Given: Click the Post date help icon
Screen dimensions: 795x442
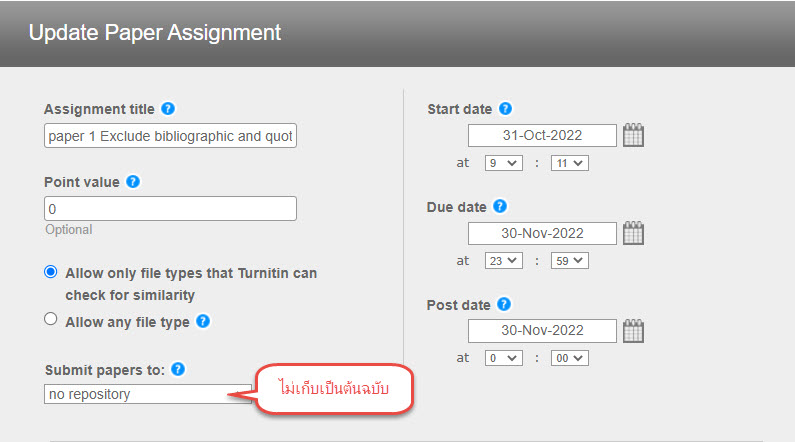Looking at the screenshot, I should [505, 304].
